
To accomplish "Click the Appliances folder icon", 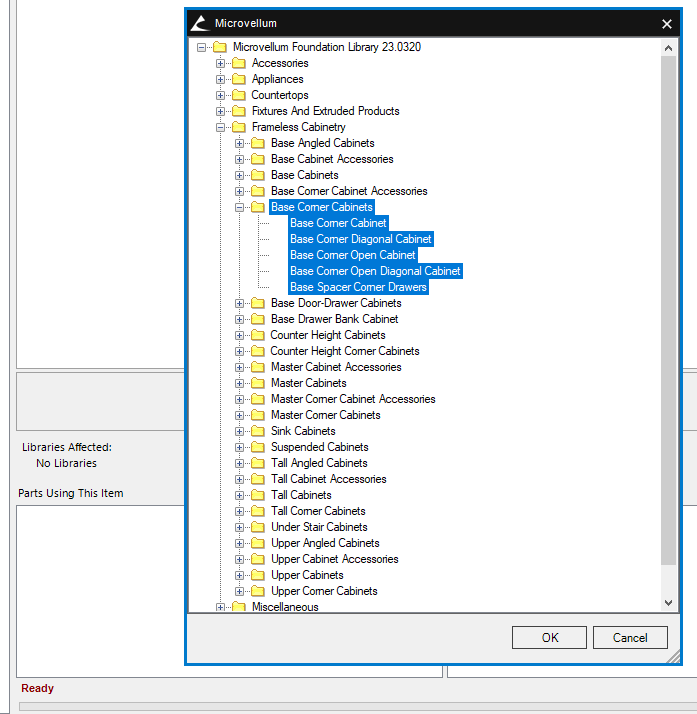I will coord(239,79).
